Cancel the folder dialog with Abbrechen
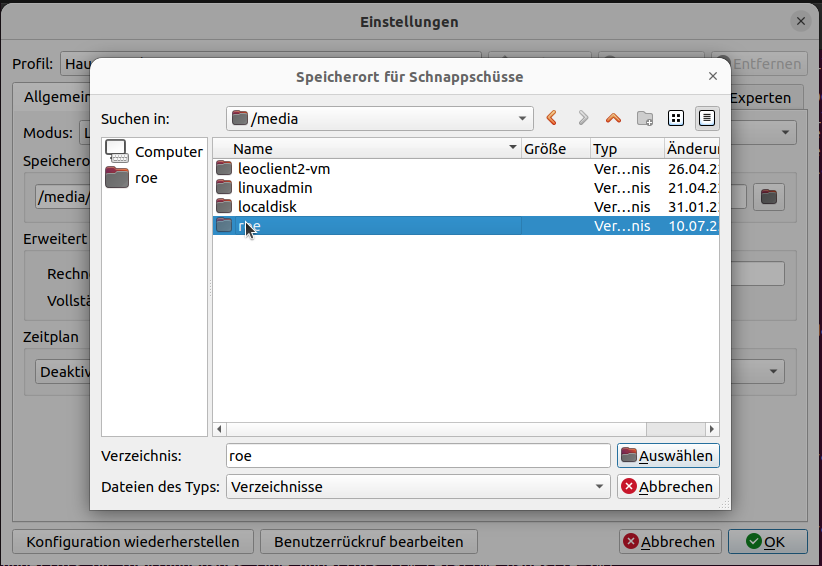 pyautogui.click(x=668, y=487)
